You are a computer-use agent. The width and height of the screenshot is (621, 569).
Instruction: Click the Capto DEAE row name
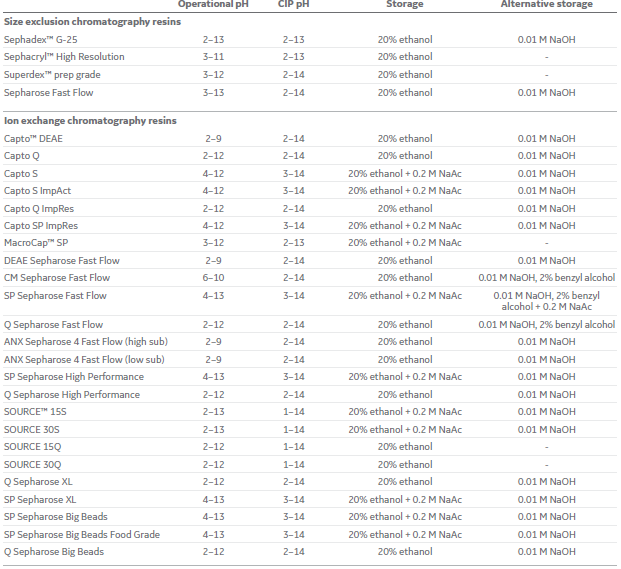(33, 139)
